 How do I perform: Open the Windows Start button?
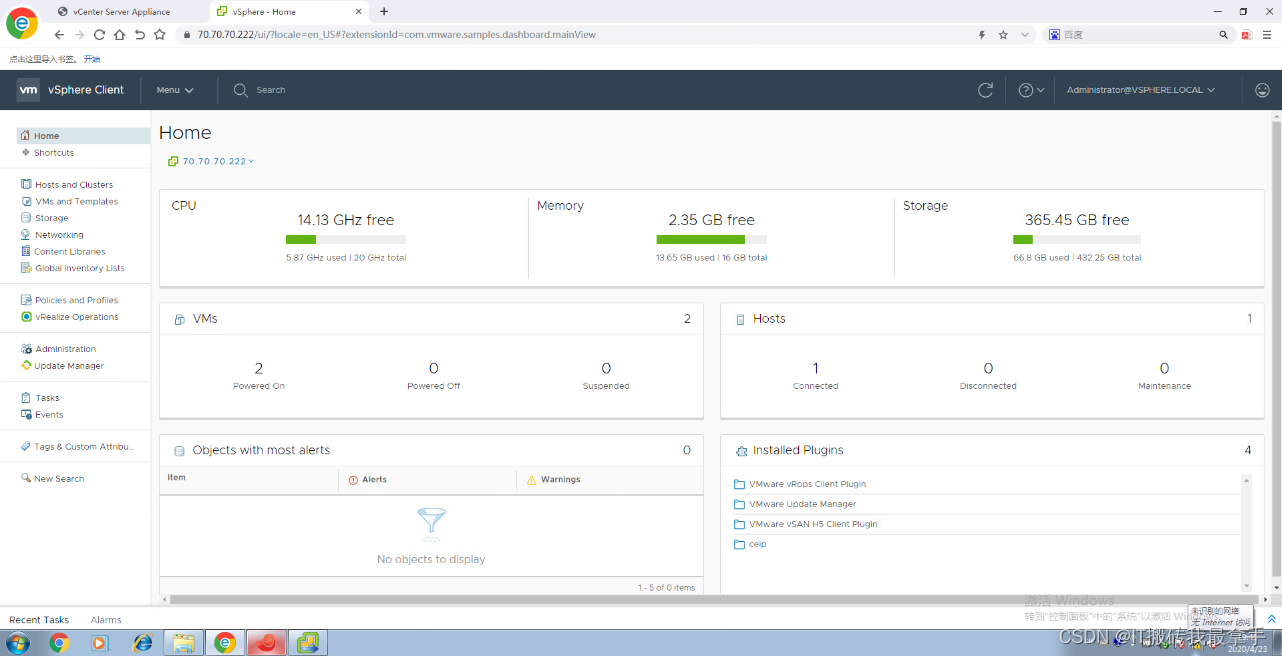(x=18, y=642)
